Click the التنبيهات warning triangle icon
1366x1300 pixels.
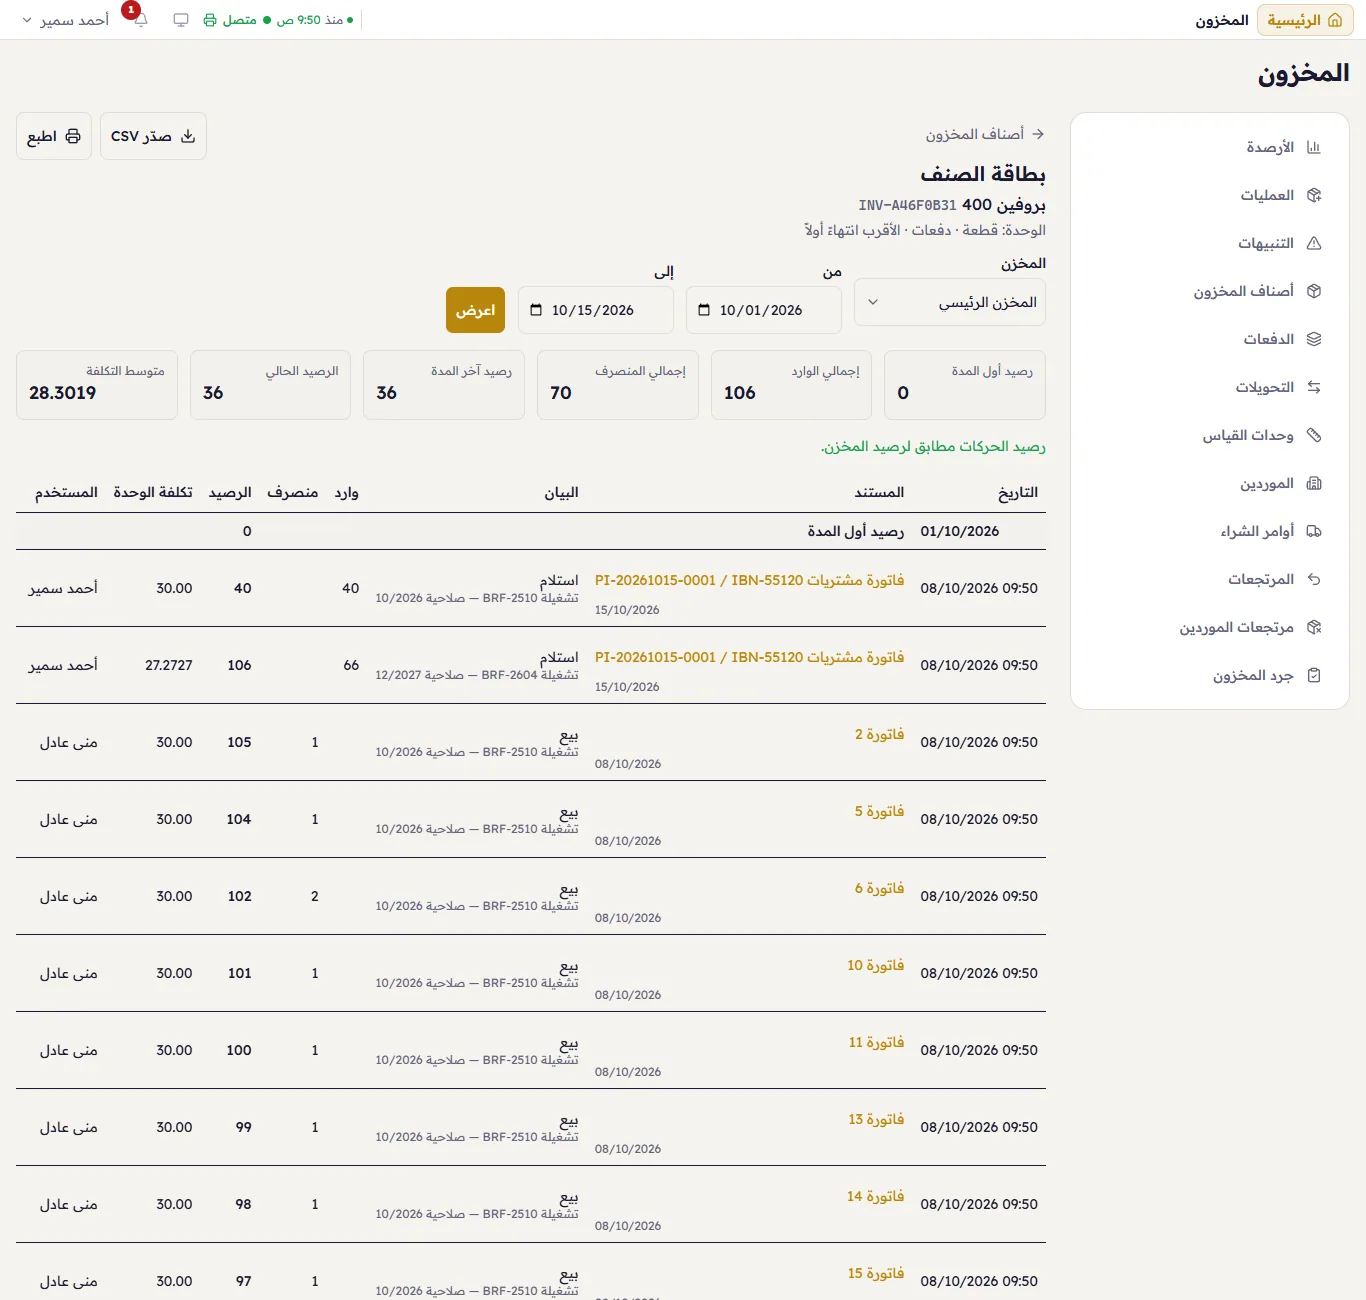[x=1314, y=243]
